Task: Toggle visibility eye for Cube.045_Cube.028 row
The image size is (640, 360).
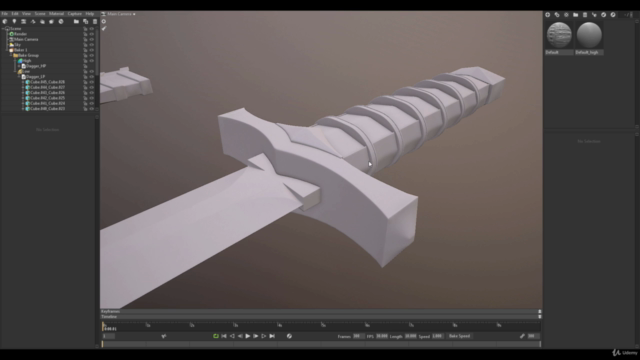Action: click(x=92, y=82)
